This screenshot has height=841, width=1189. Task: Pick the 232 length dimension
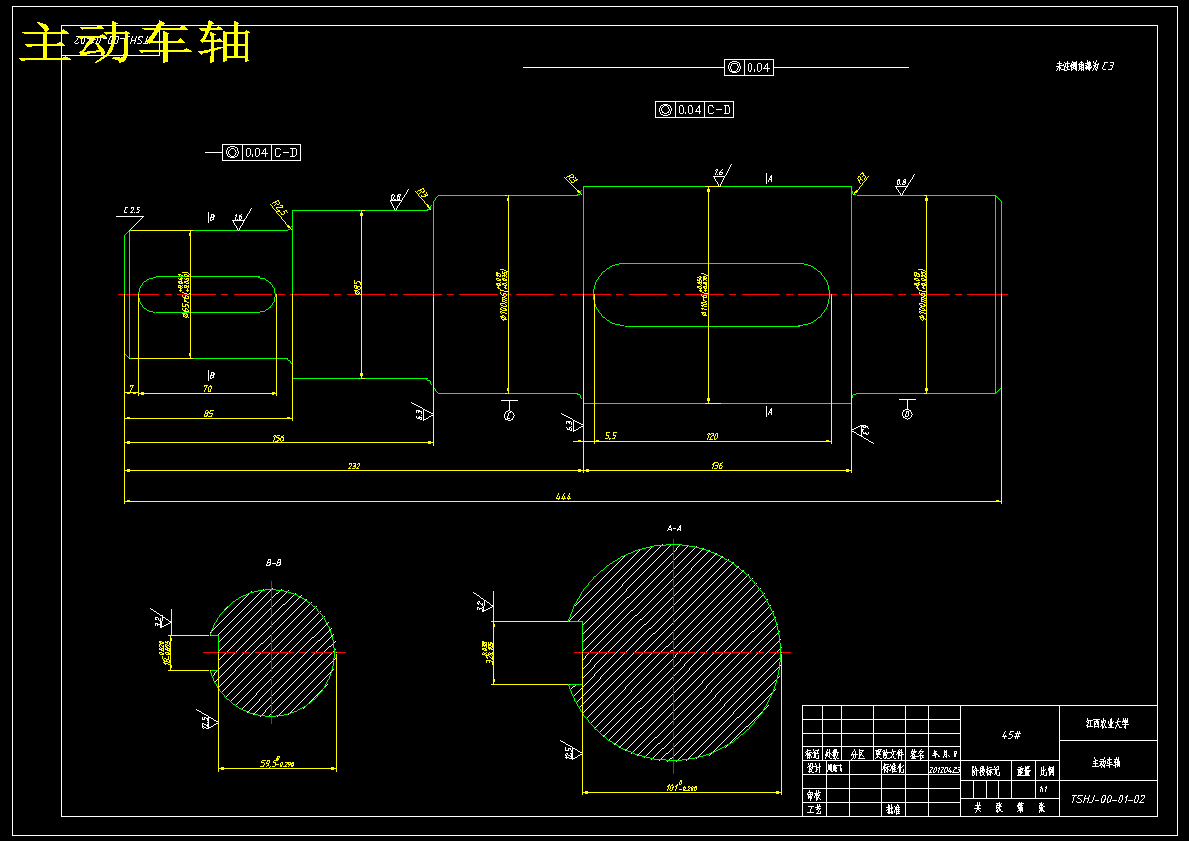(354, 466)
